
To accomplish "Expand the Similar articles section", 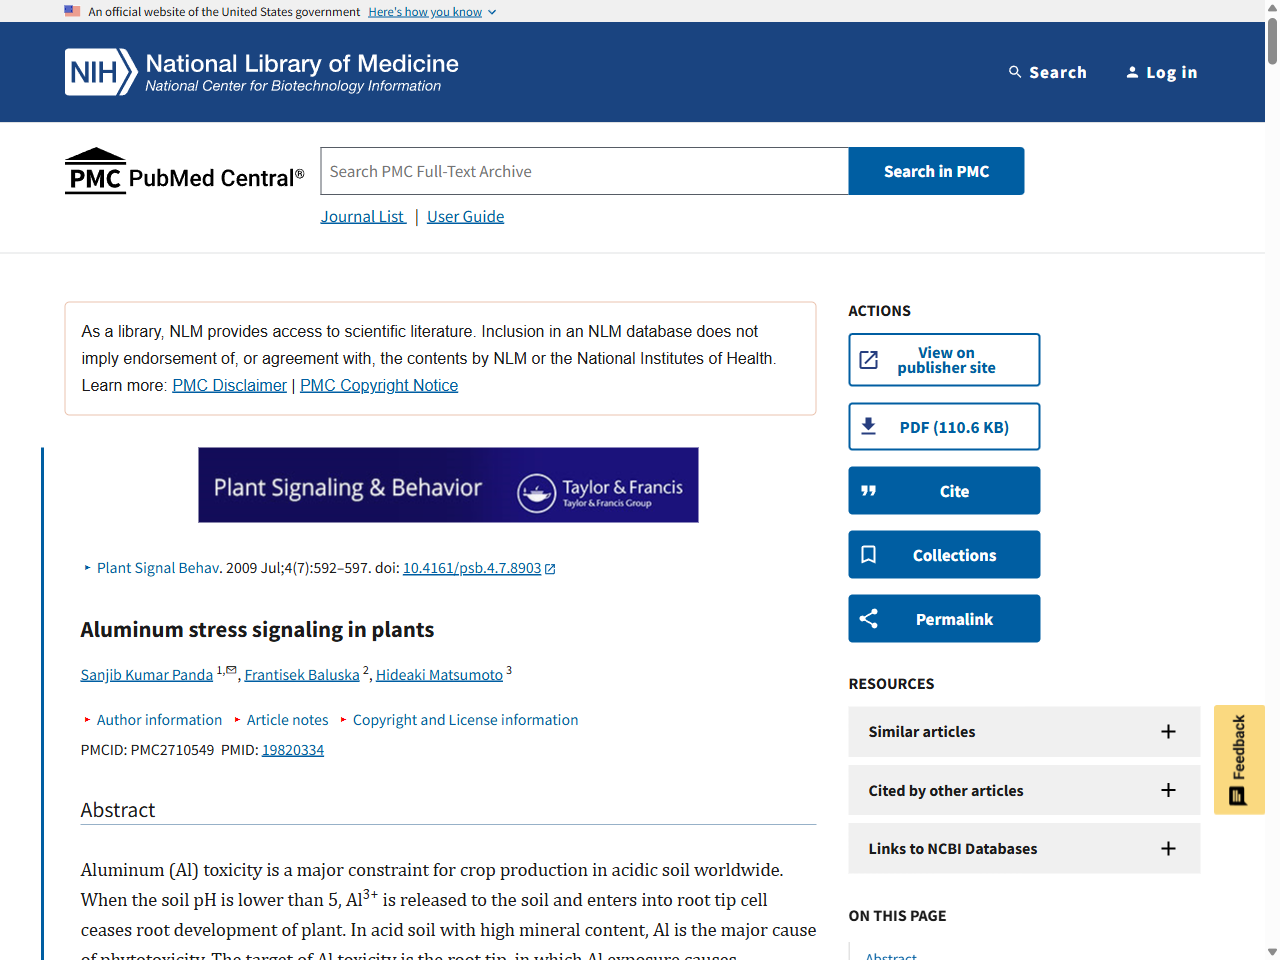I will pos(1024,732).
